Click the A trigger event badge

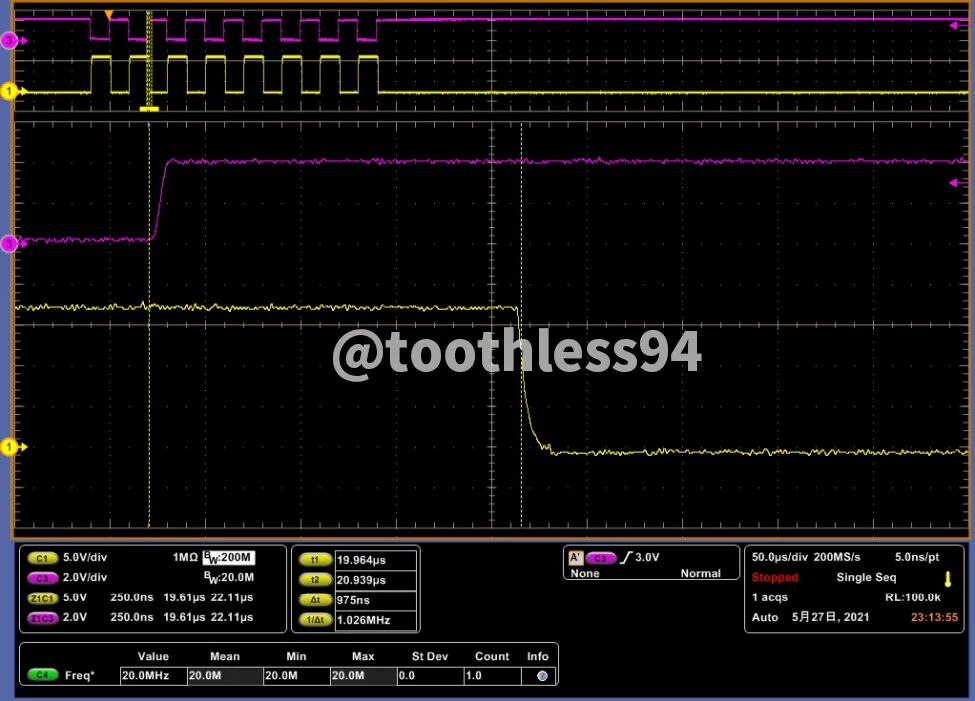[575, 557]
